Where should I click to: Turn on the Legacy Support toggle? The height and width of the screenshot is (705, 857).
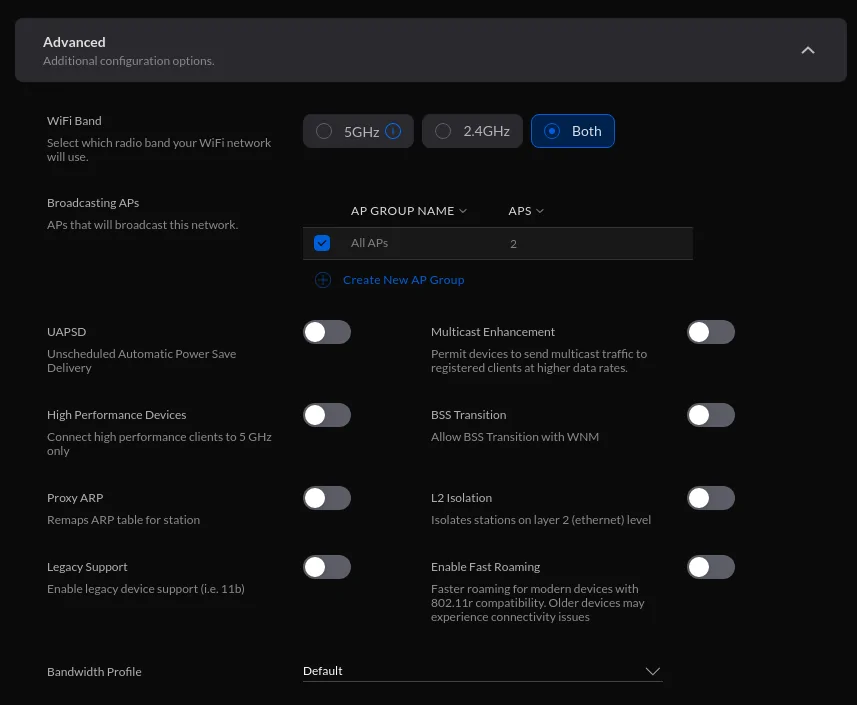tap(327, 567)
